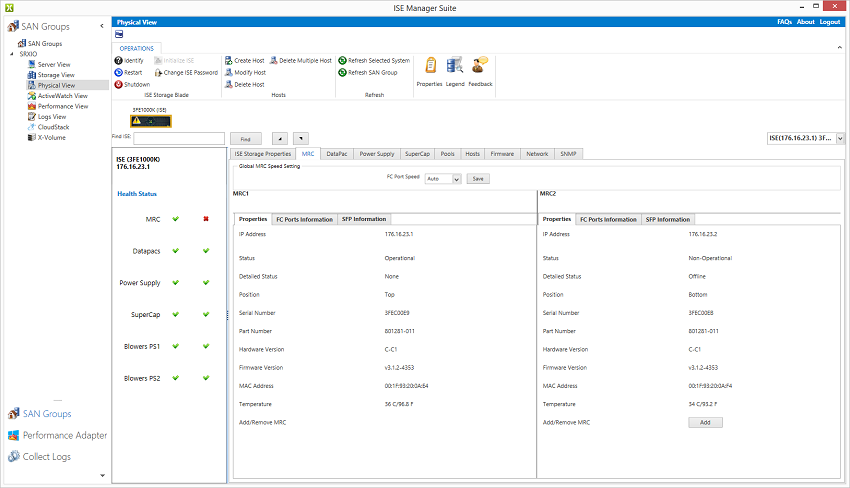Select the OPERATIONS ribbon tab
The width and height of the screenshot is (850, 488).
[137, 48]
